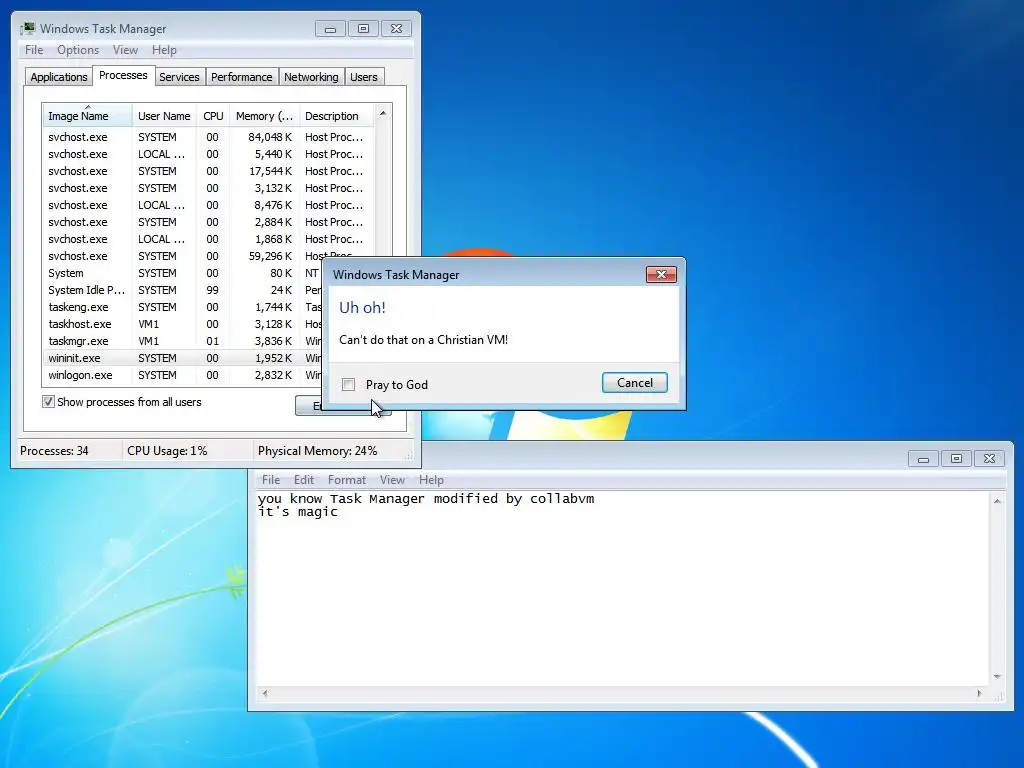Open Task Manager View menu
Viewport: 1024px width, 768px height.
tap(125, 50)
